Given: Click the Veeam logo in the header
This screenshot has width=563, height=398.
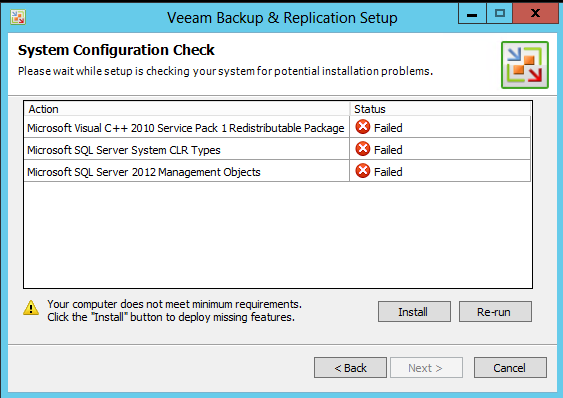Looking at the screenshot, I should [x=525, y=65].
